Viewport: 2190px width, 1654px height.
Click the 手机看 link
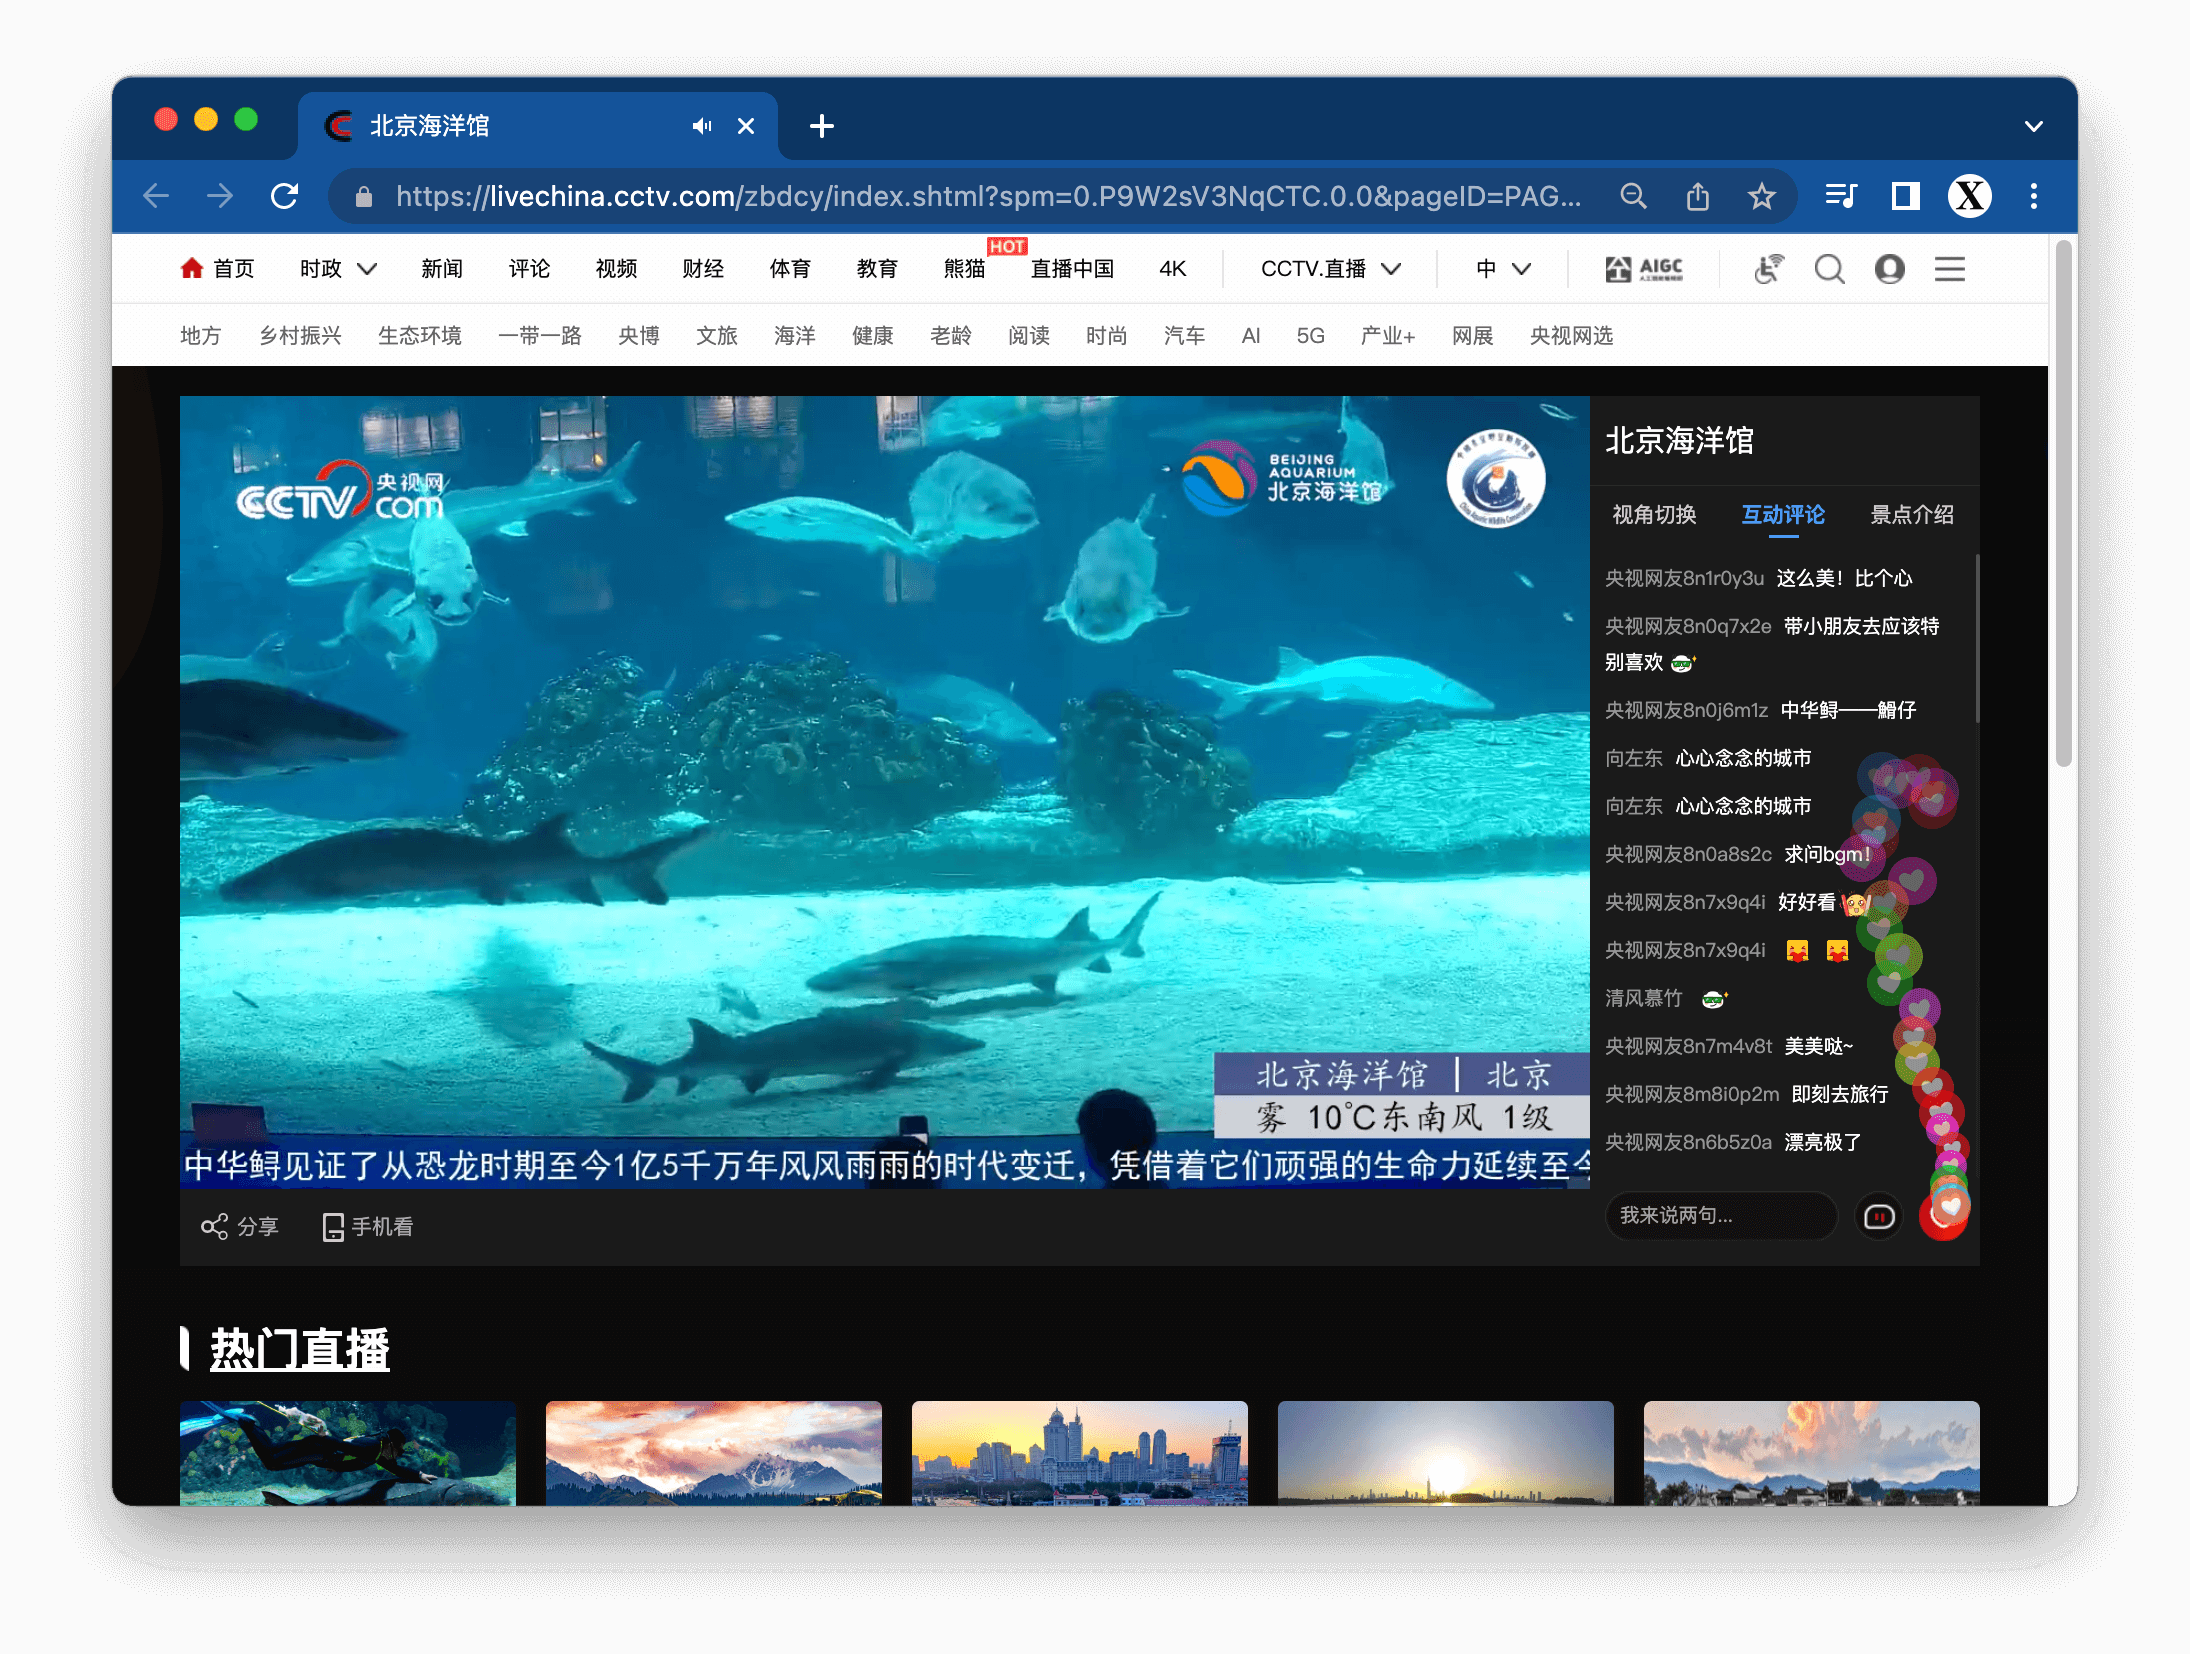[368, 1227]
